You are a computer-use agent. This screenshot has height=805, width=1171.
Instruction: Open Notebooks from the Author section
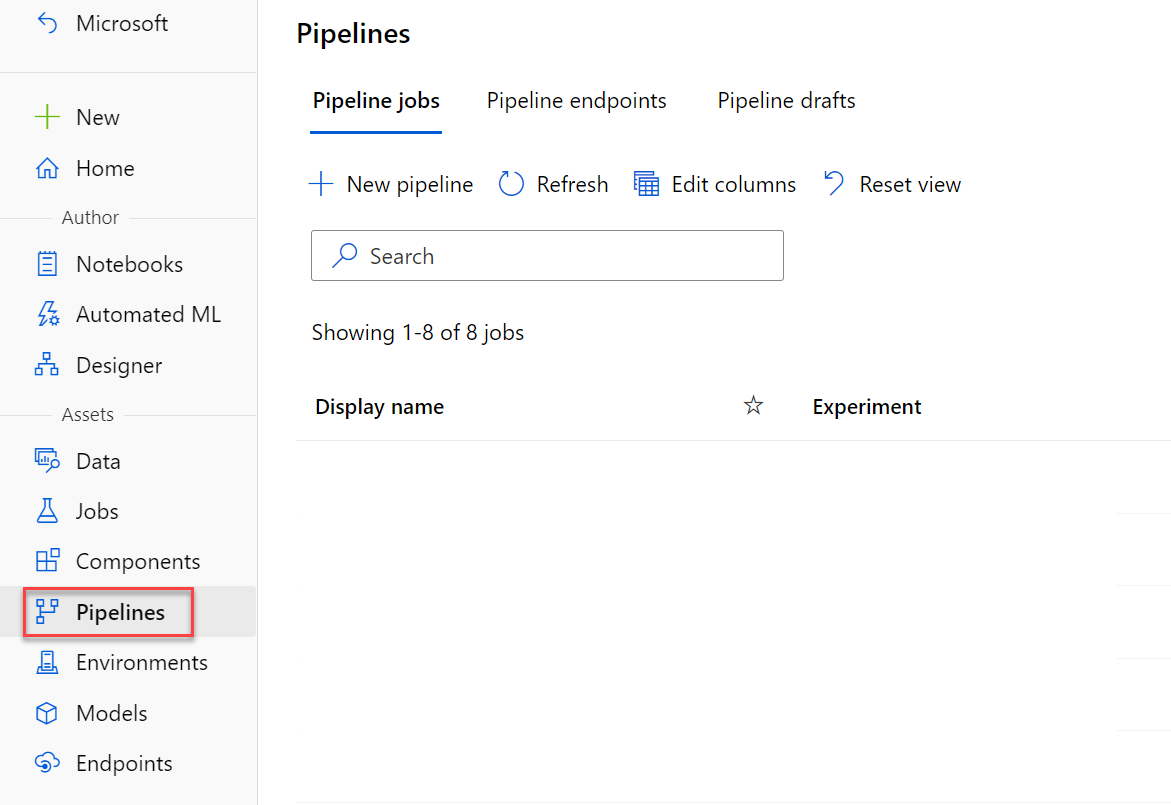coord(129,264)
